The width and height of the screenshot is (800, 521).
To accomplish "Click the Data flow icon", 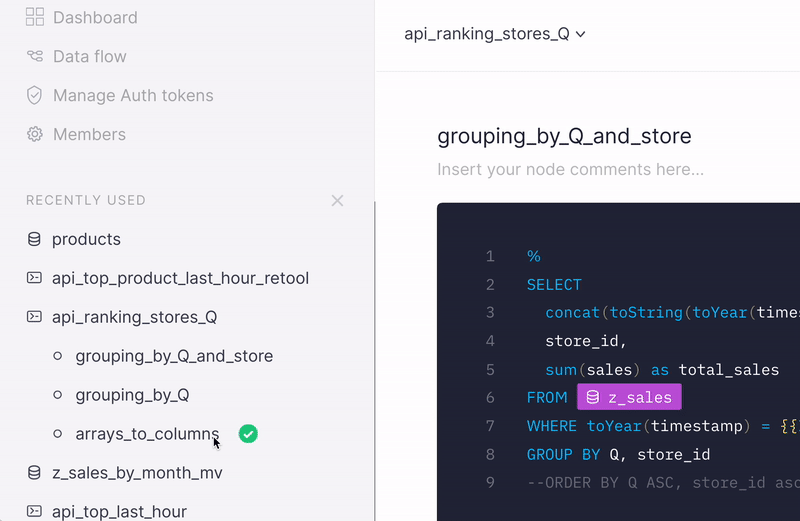I will tap(35, 56).
